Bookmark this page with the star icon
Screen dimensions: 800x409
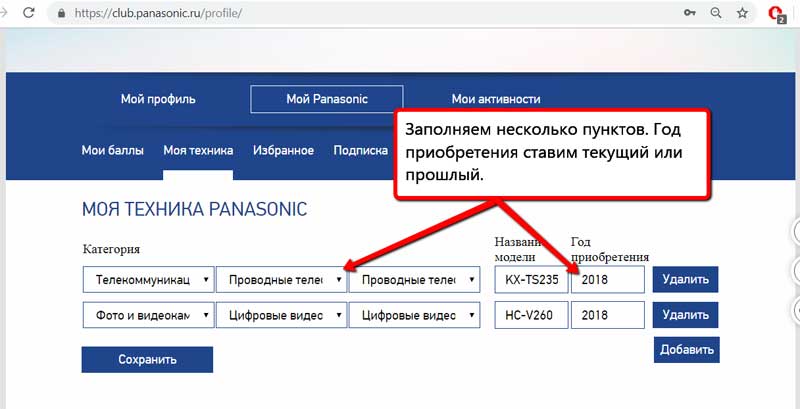click(x=742, y=13)
